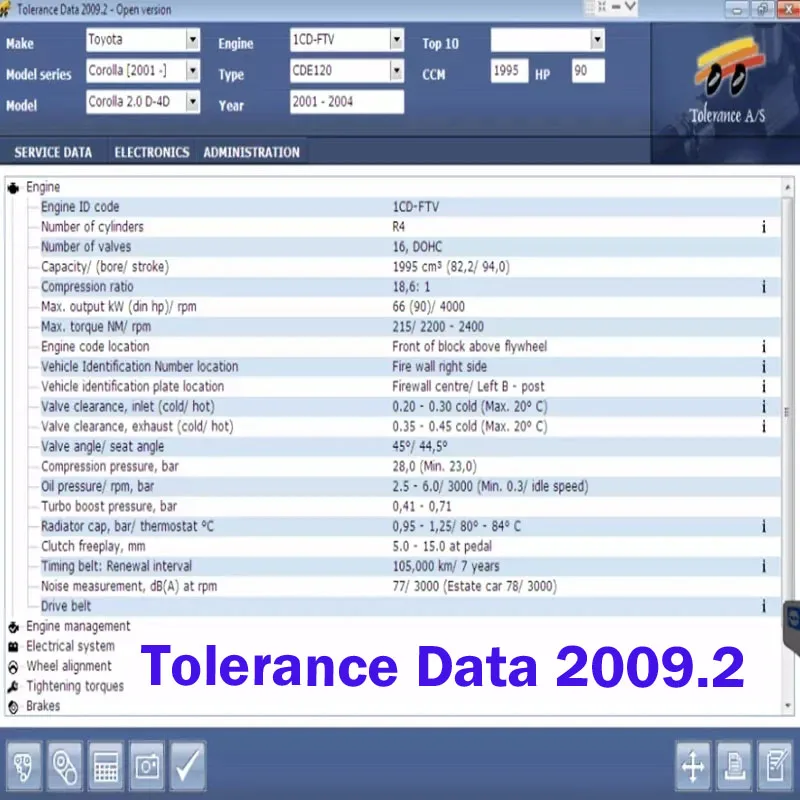Viewport: 800px width, 800px height.
Task: Open the drive belt pulley tool
Action: click(65, 765)
